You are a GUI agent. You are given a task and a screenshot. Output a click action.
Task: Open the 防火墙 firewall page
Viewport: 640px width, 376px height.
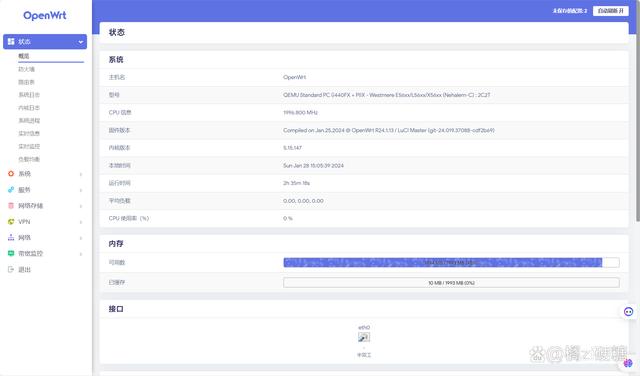point(27,69)
